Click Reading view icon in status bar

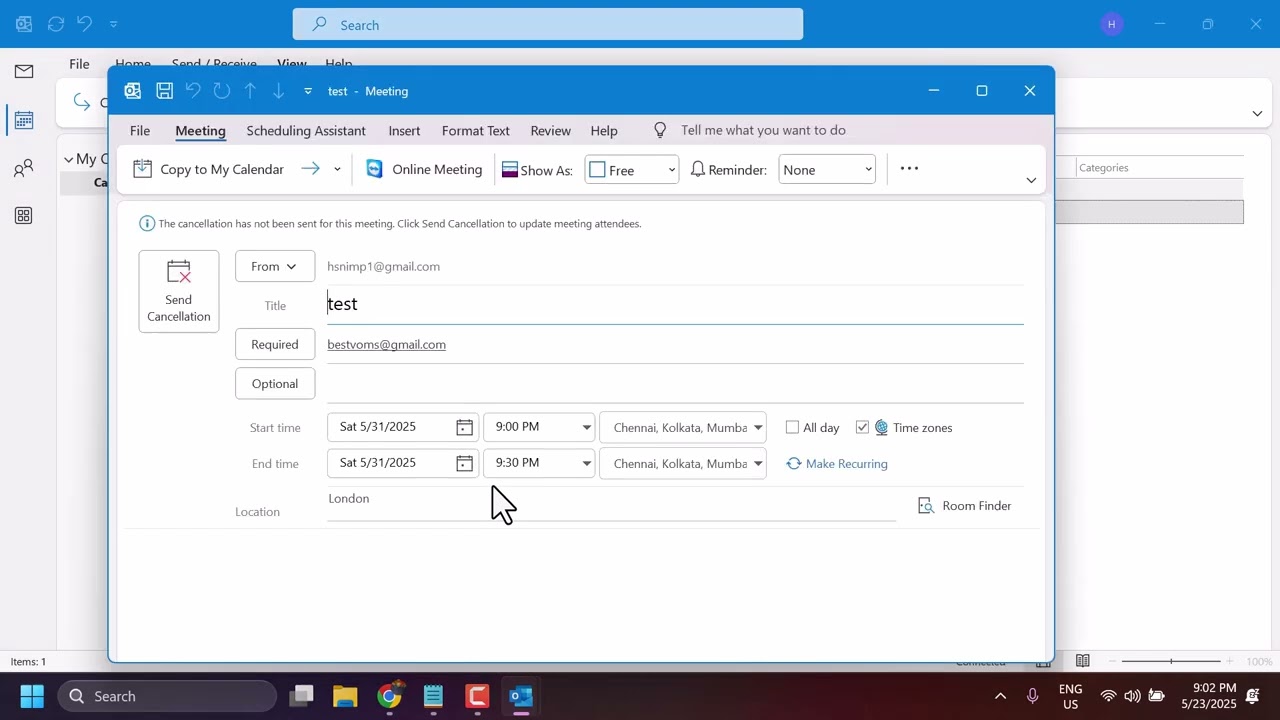pyautogui.click(x=1083, y=661)
